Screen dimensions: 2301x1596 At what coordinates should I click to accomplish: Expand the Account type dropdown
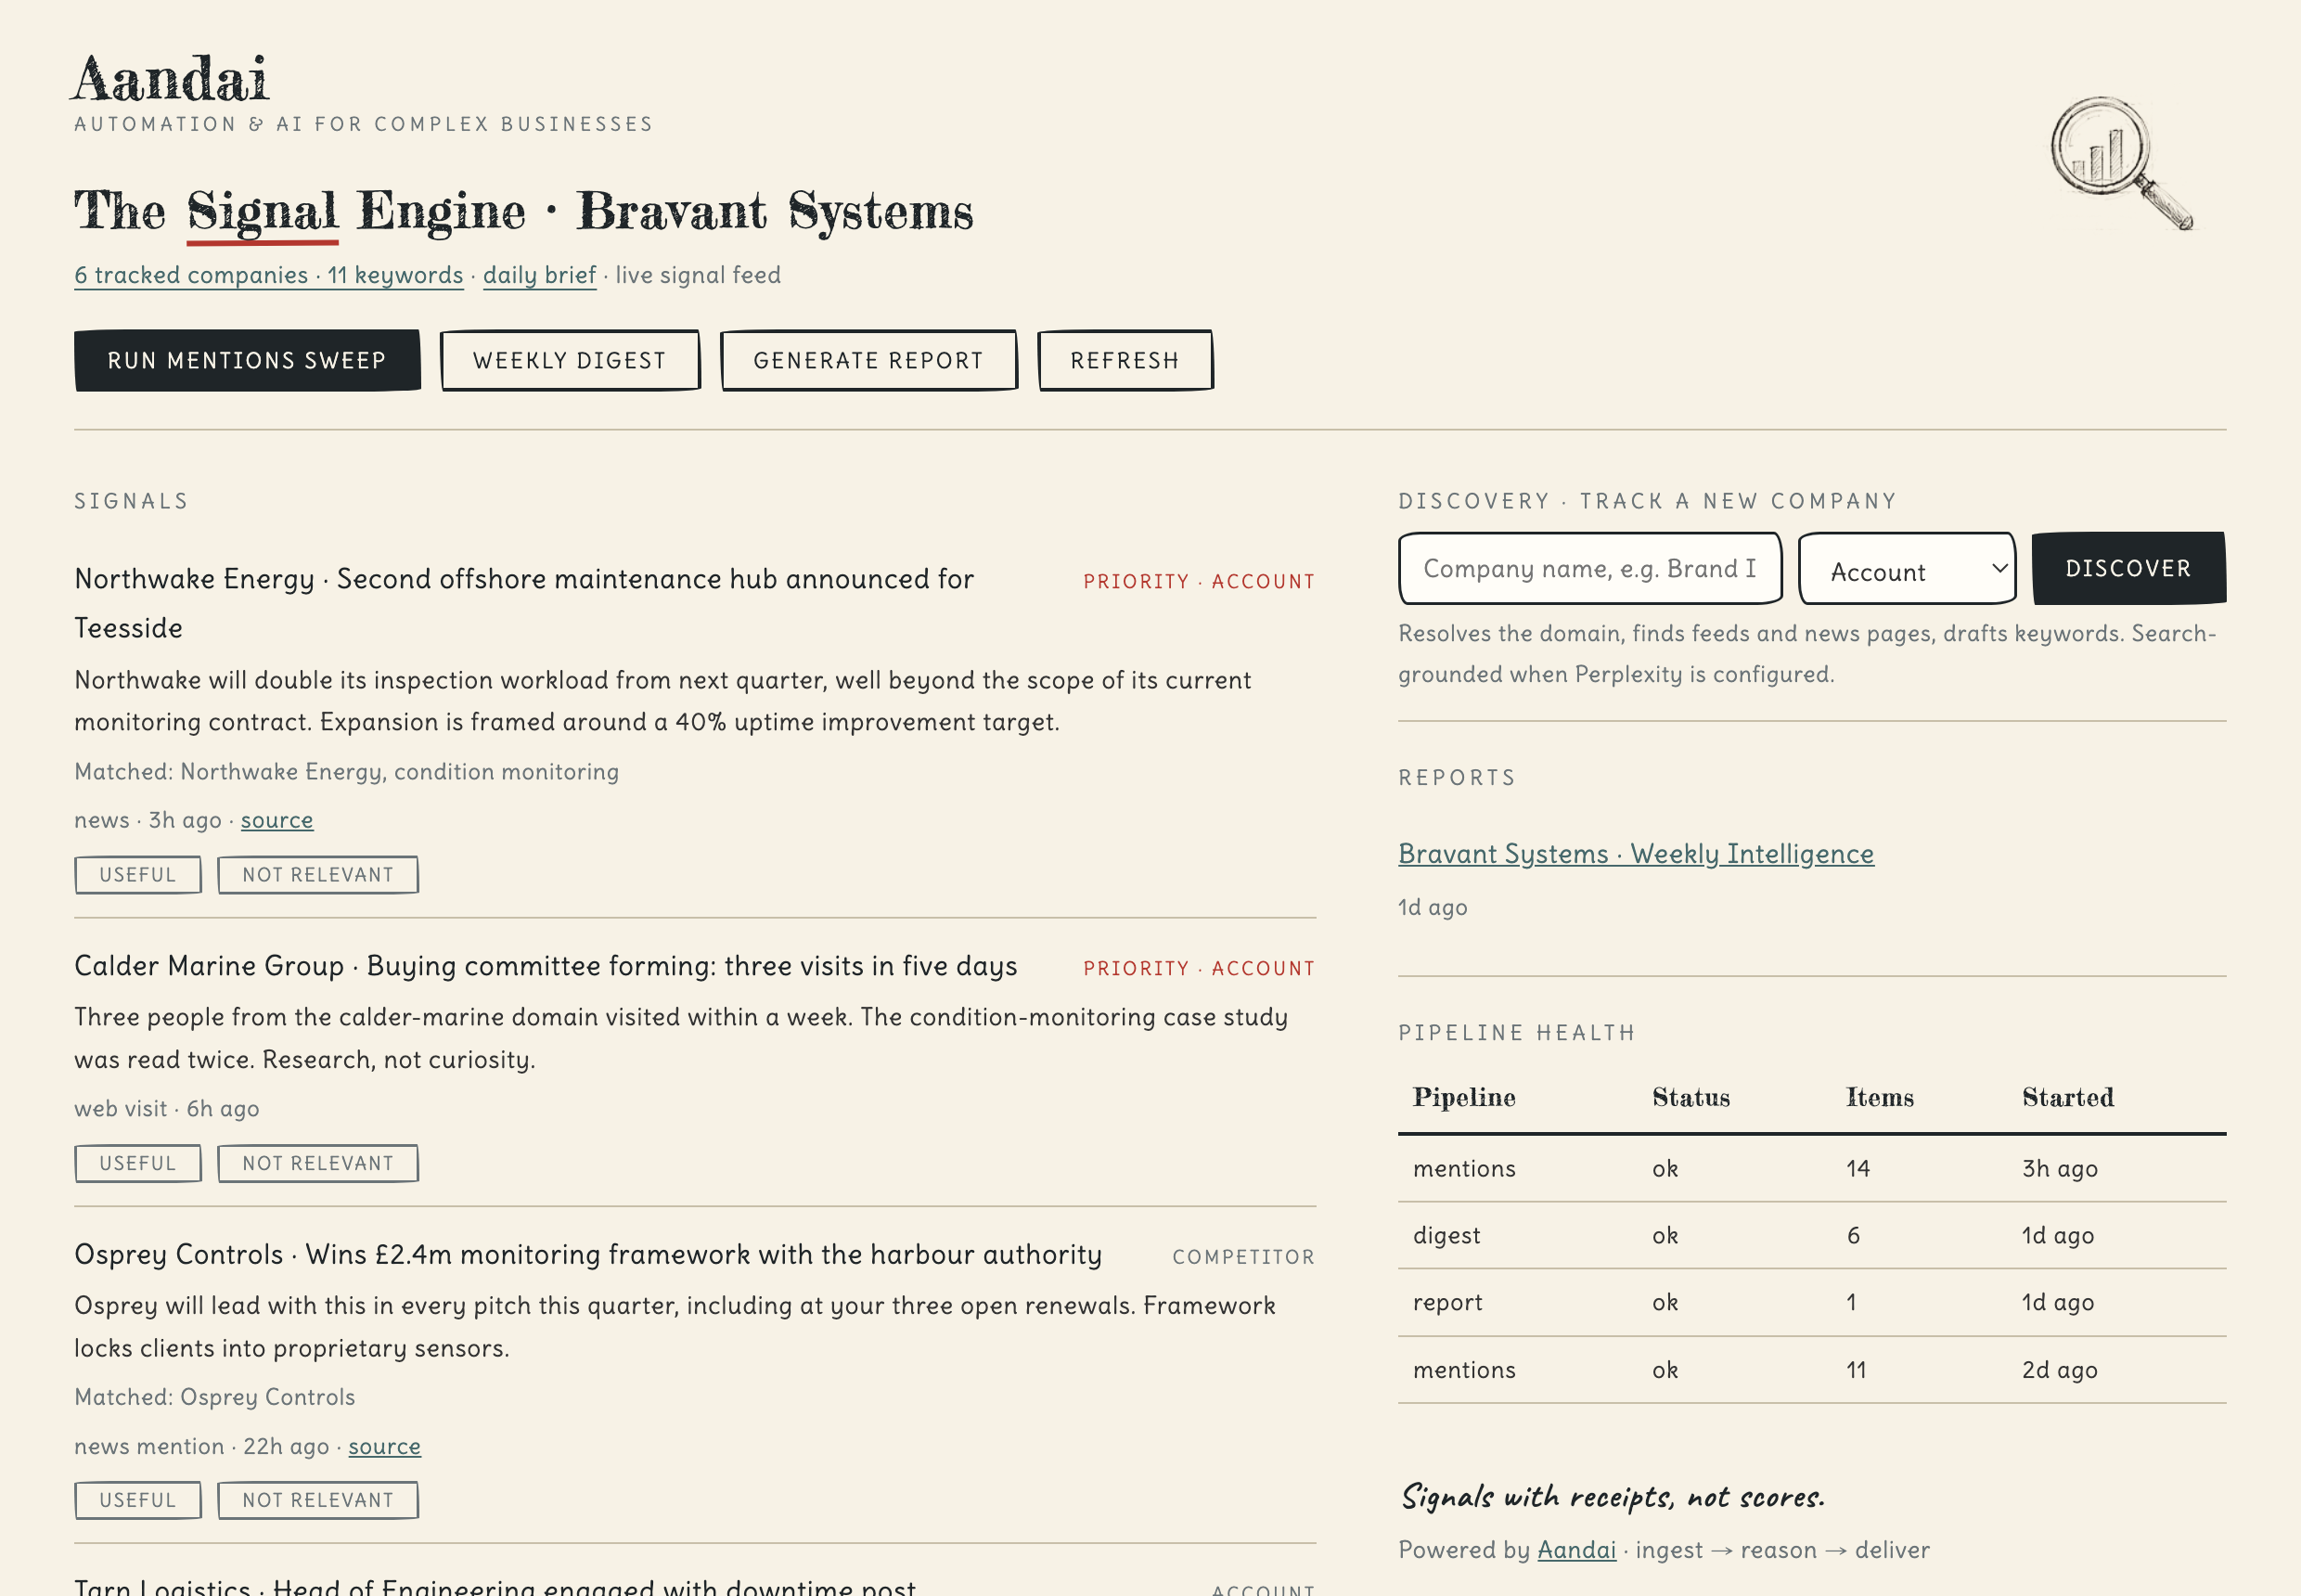coord(1907,568)
